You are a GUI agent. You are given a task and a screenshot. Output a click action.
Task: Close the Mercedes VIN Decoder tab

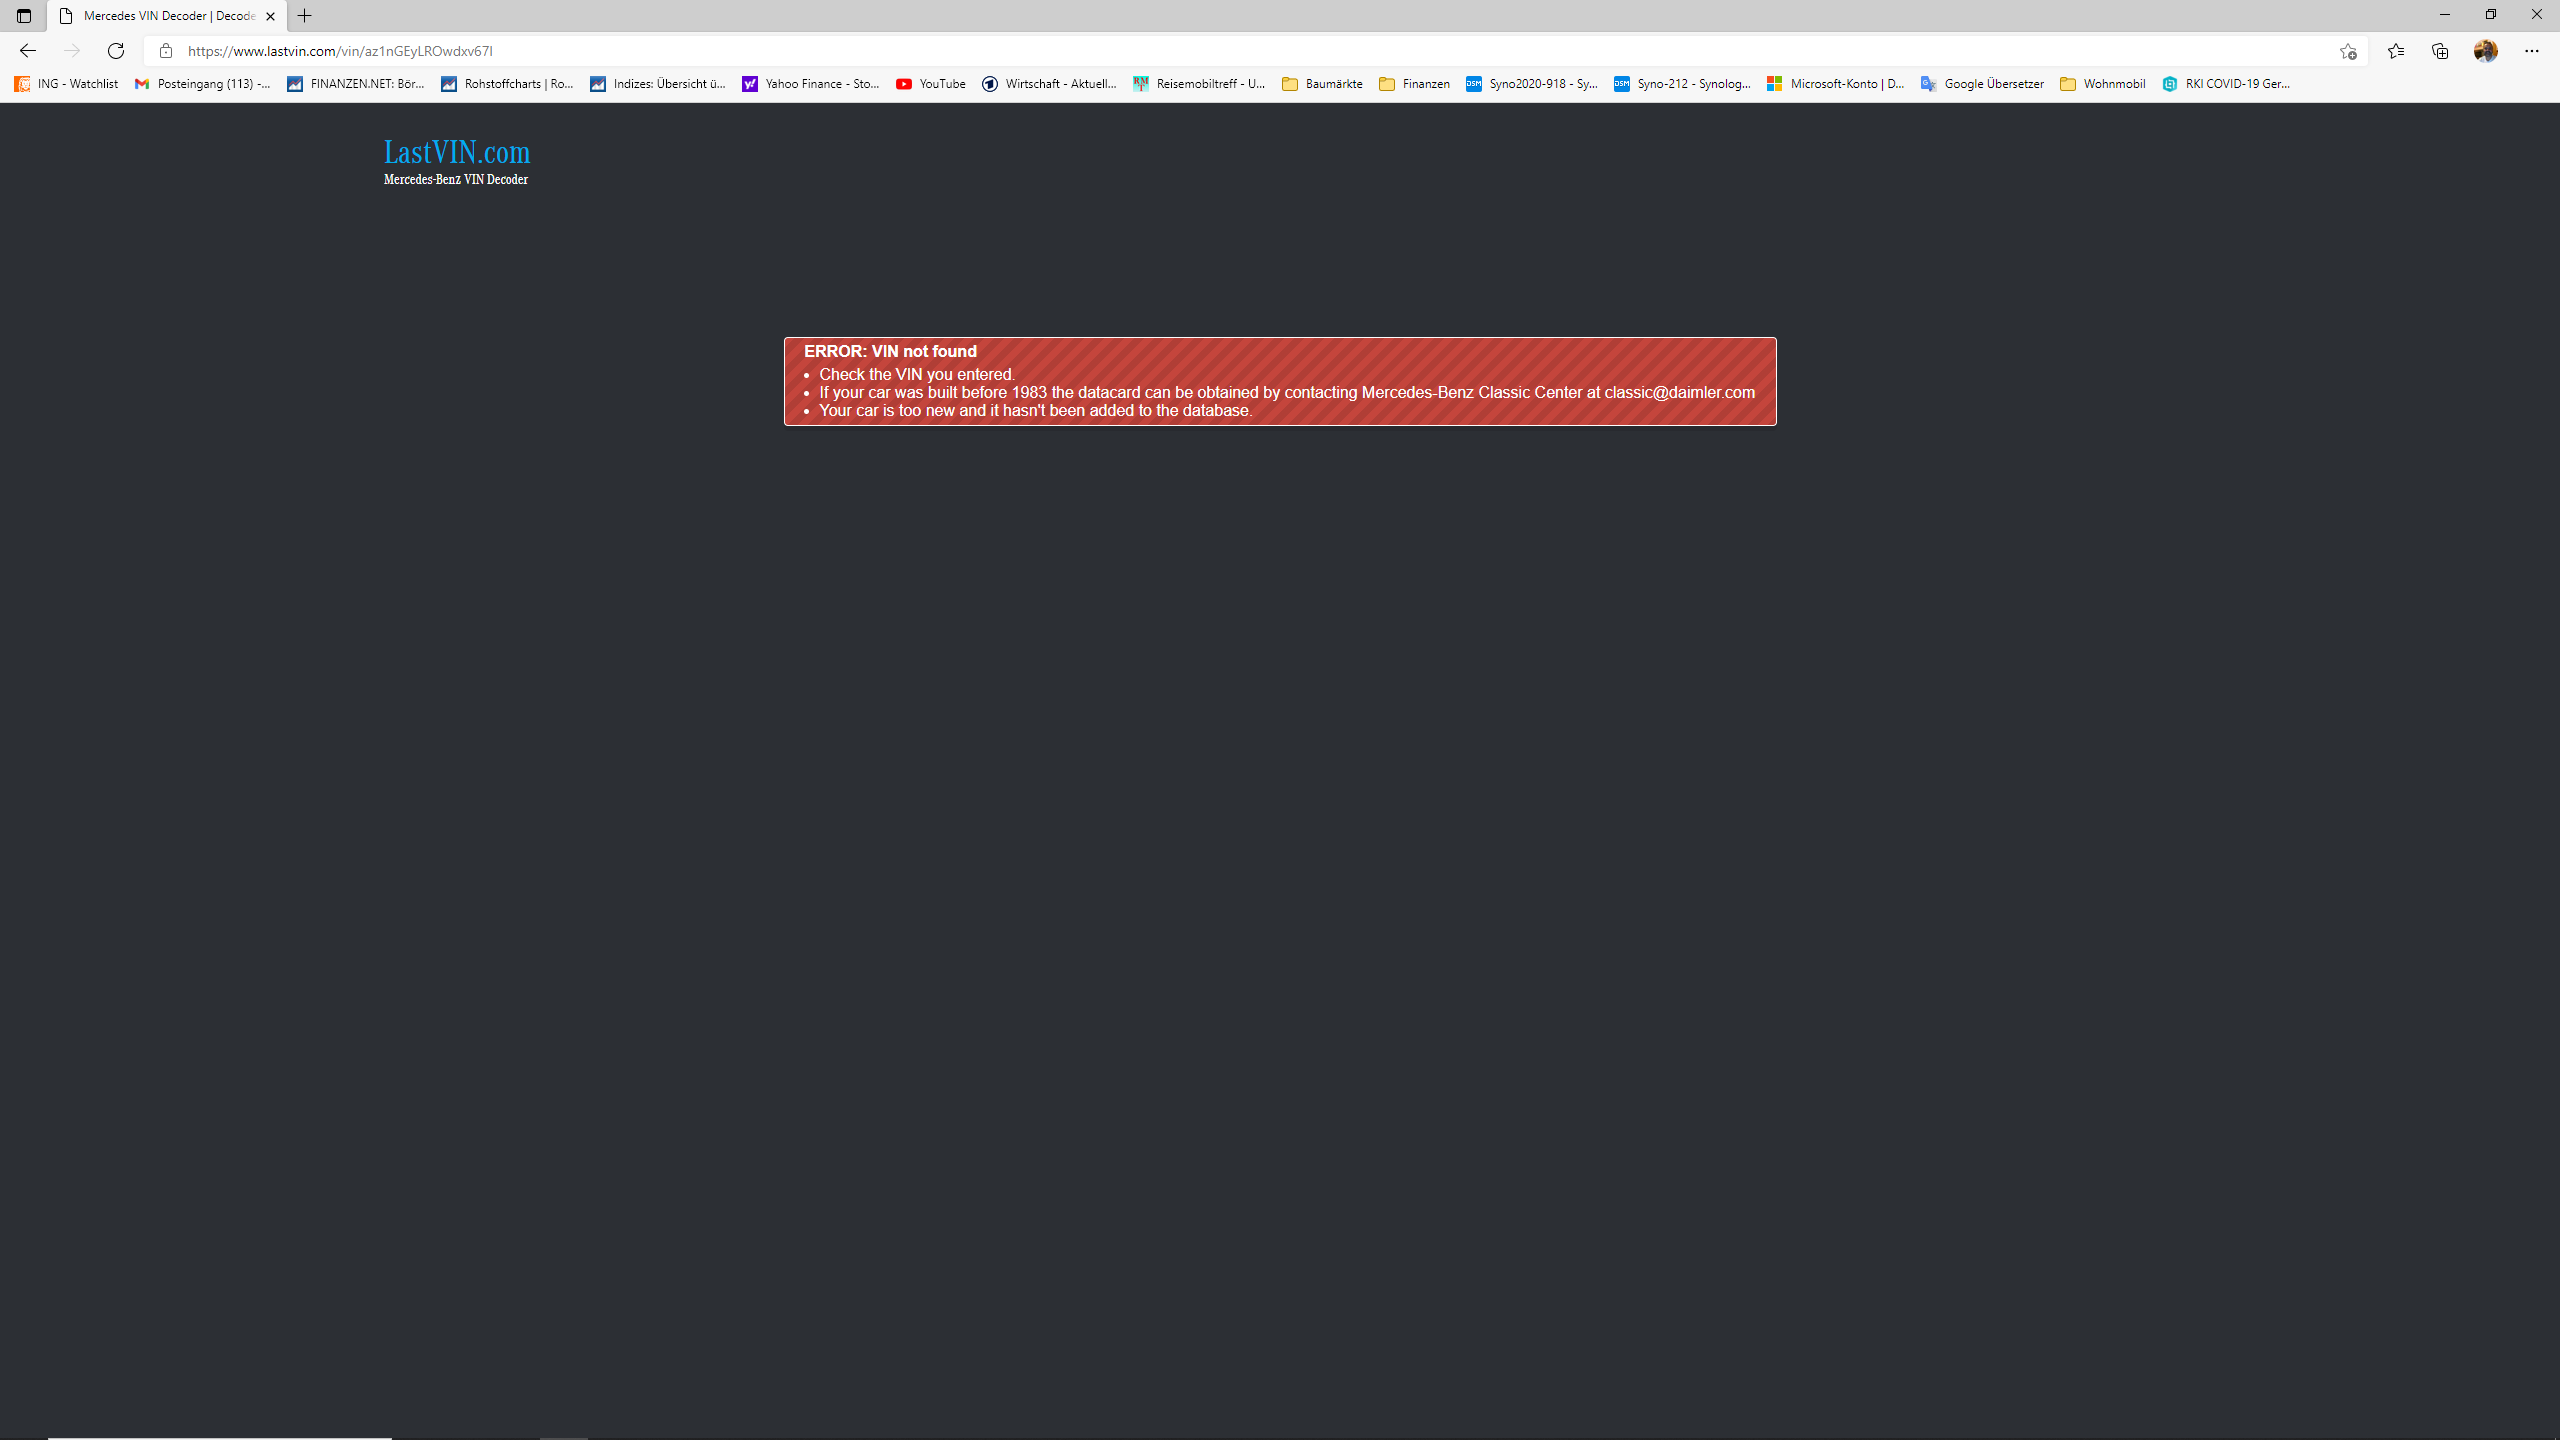(270, 16)
